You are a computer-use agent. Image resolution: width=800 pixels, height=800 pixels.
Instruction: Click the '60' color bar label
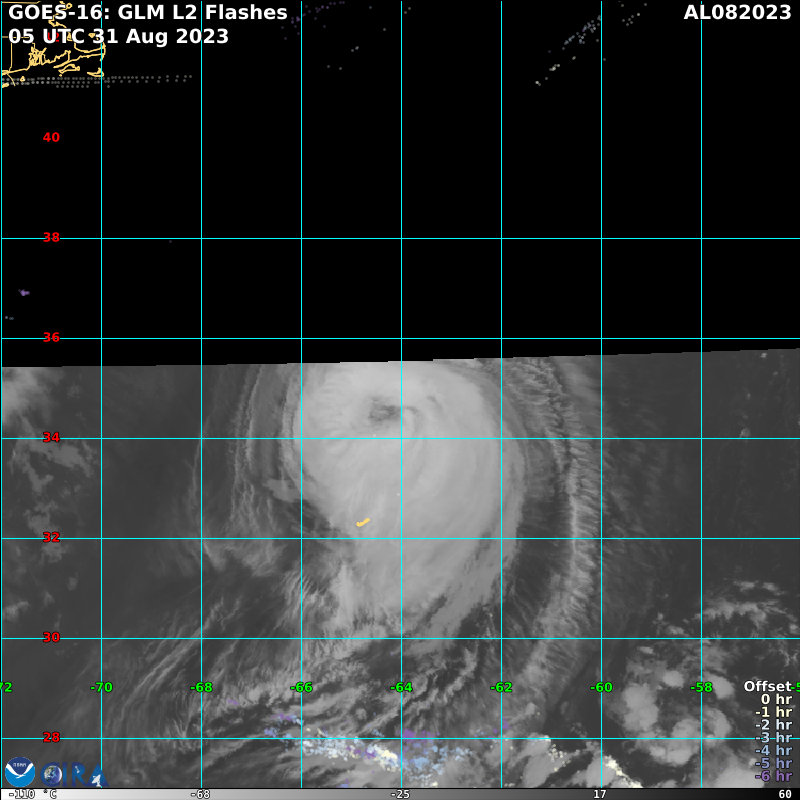pyautogui.click(x=785, y=794)
